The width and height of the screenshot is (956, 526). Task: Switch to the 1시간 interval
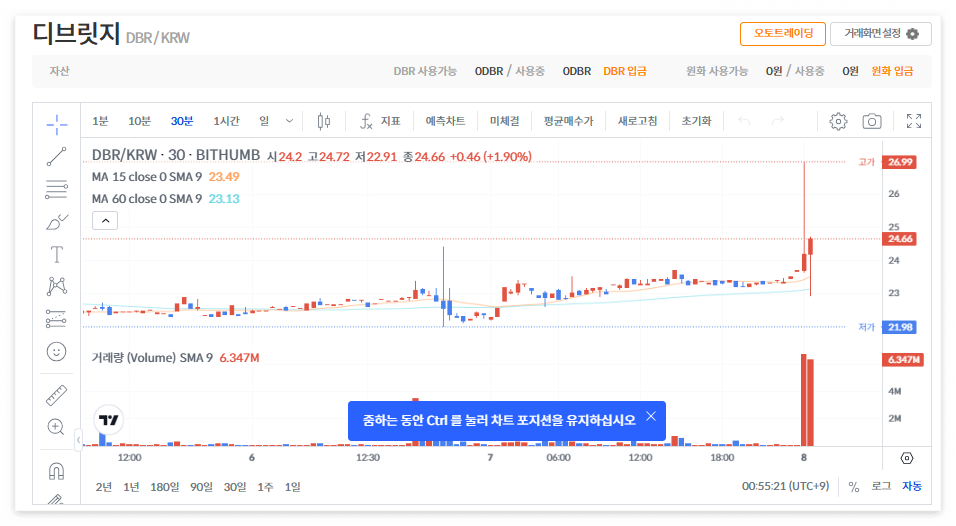(x=226, y=121)
